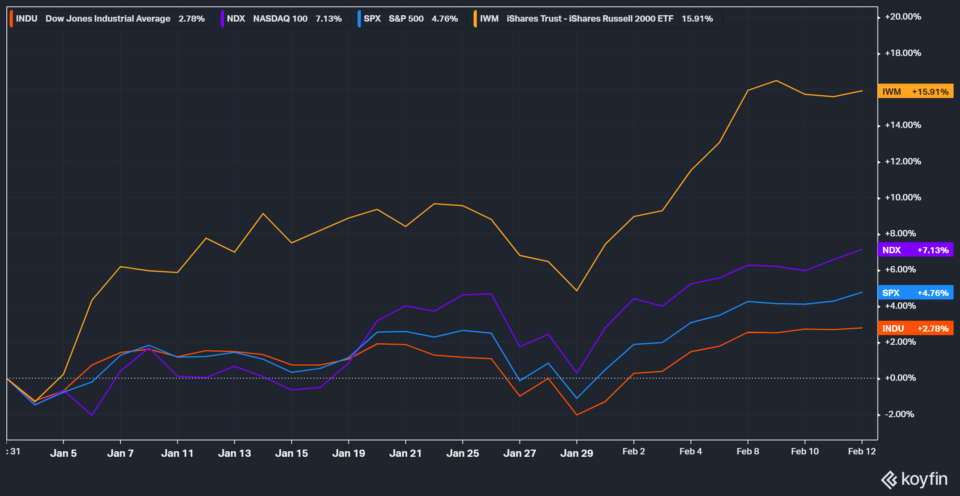
Task: Click the SPX +4.76% price label
Action: click(915, 293)
